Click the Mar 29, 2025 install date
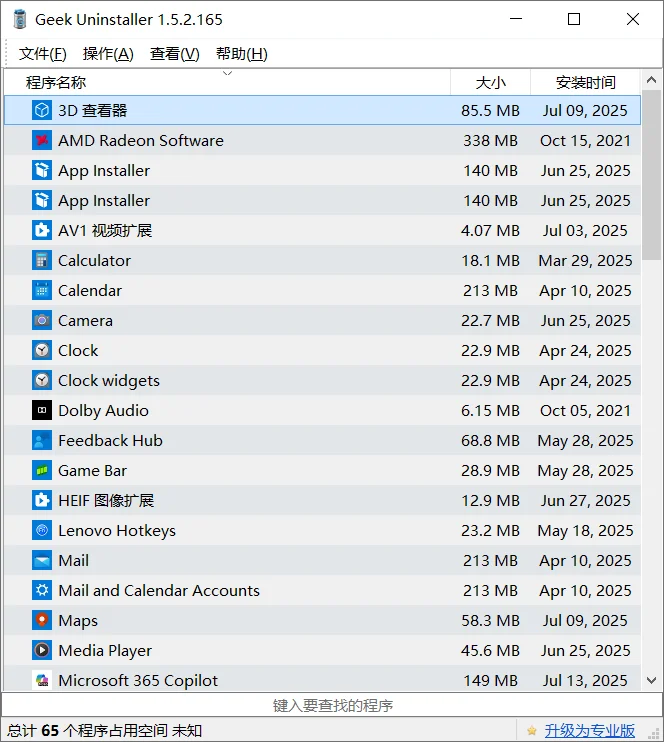The width and height of the screenshot is (664, 742). coord(585,260)
